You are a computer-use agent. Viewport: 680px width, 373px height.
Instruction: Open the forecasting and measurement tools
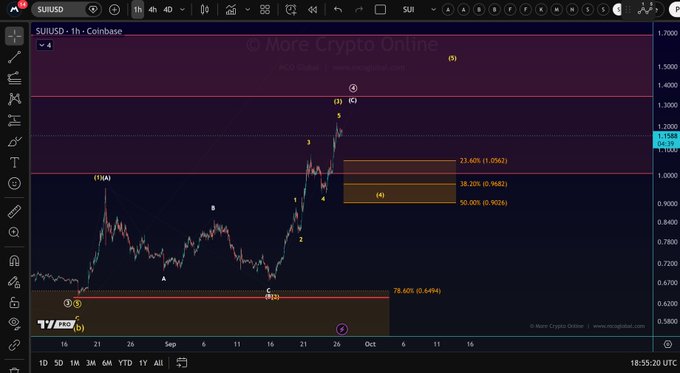14,120
